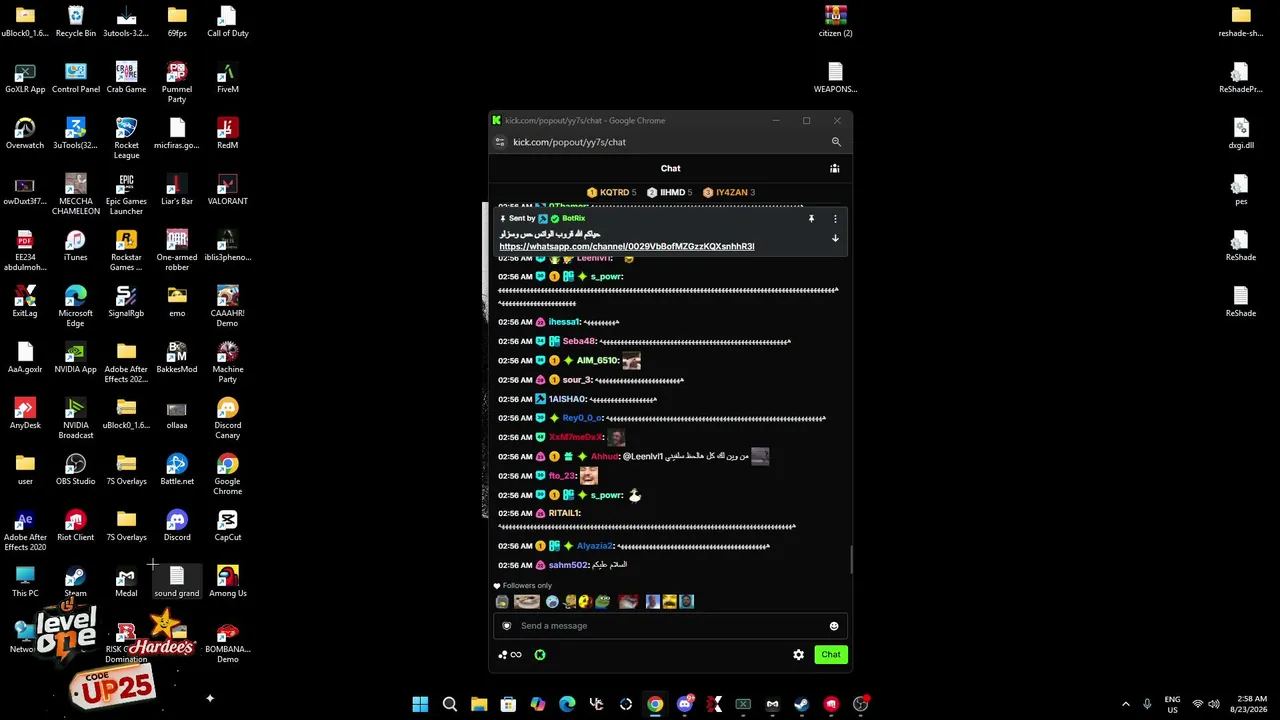Open the emoji picker in message box

pyautogui.click(x=834, y=626)
